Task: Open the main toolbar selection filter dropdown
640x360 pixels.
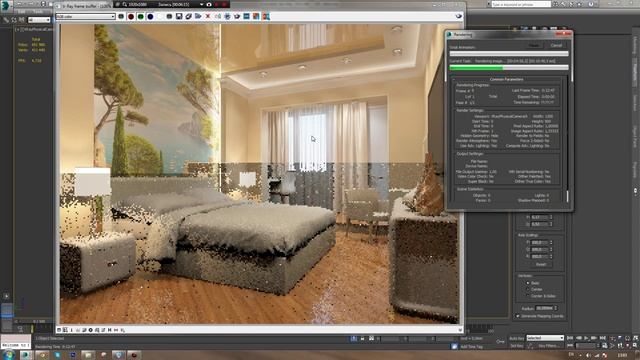Action: pos(39,20)
